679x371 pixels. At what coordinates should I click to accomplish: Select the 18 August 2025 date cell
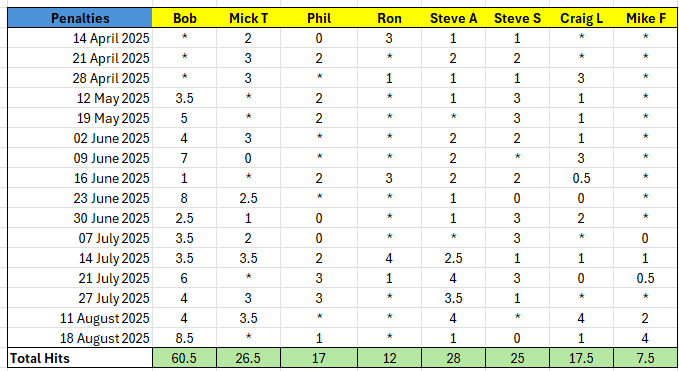pos(80,338)
